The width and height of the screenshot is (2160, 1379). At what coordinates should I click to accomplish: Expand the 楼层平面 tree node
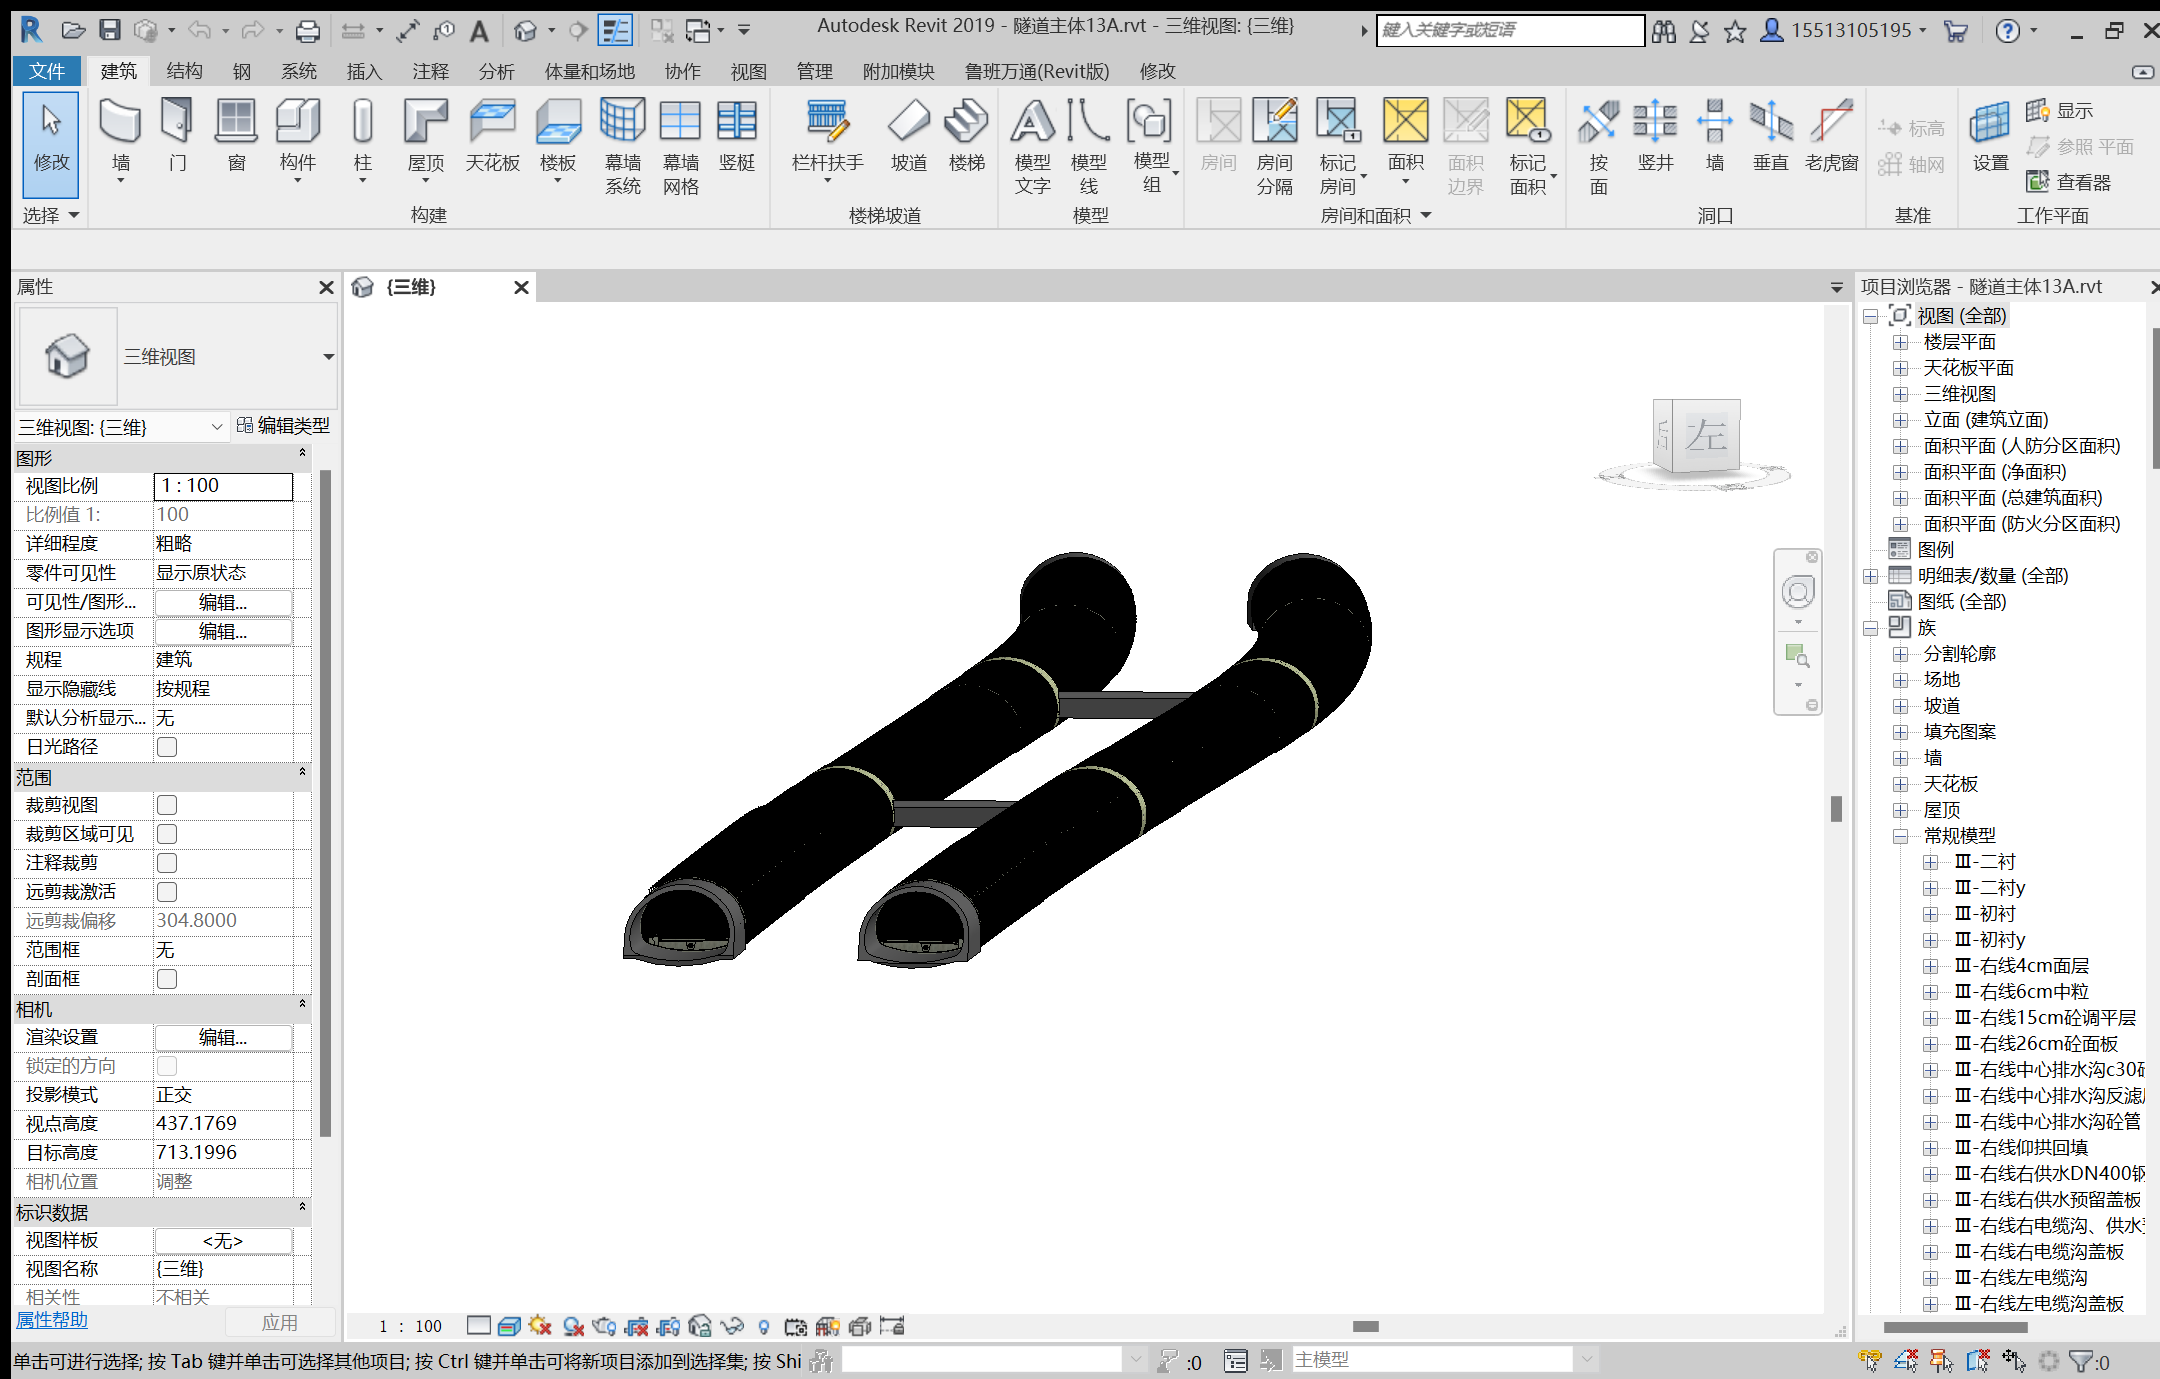point(1901,343)
